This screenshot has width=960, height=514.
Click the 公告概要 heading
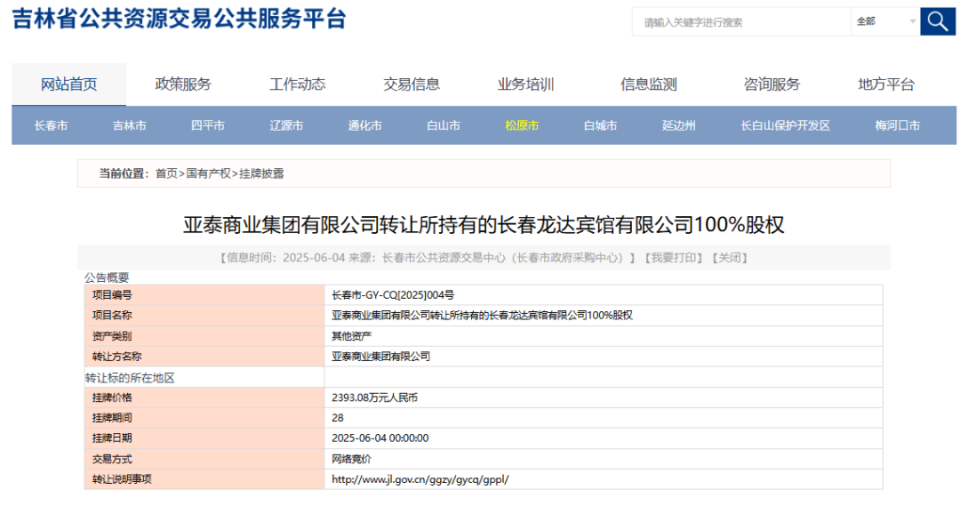107,278
